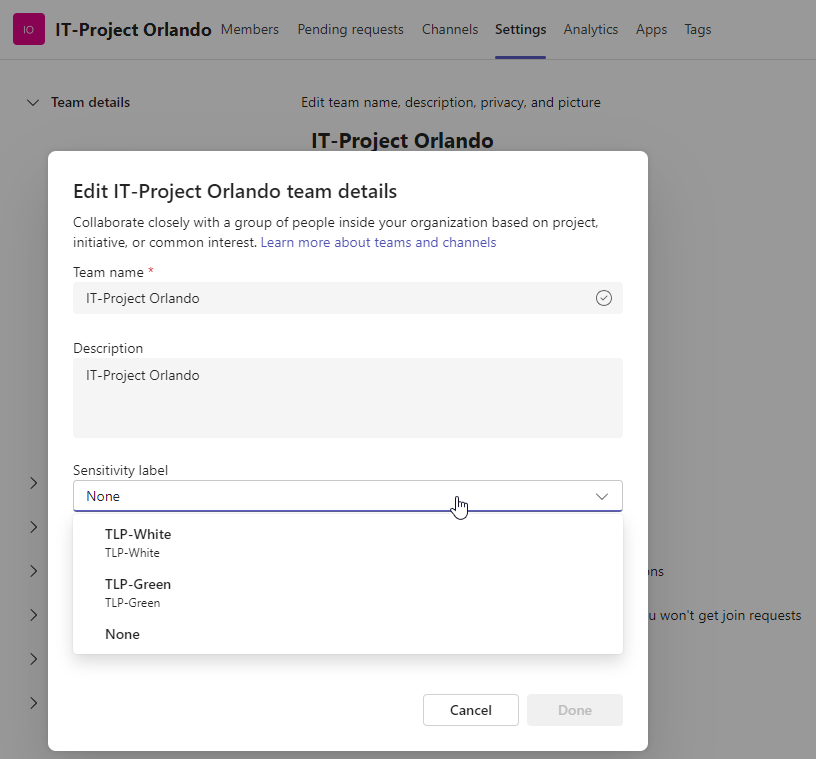Go to the Channels tab

pos(450,30)
